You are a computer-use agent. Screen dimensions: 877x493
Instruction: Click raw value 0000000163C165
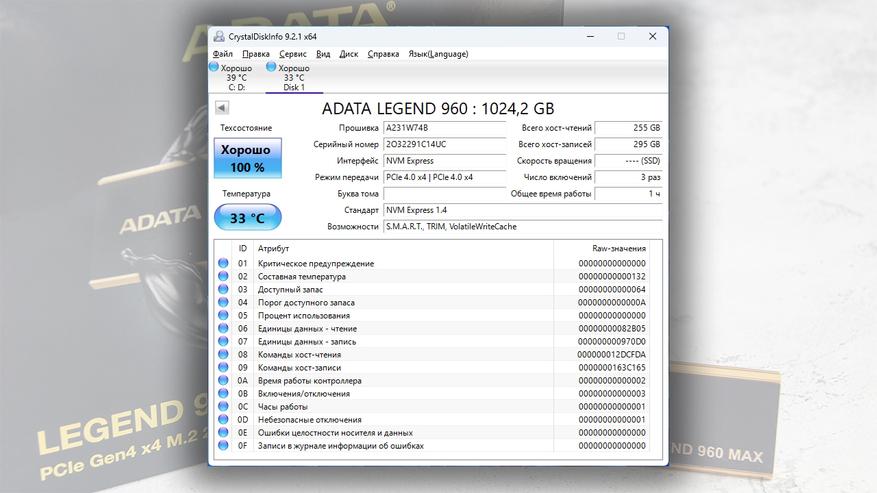click(612, 368)
